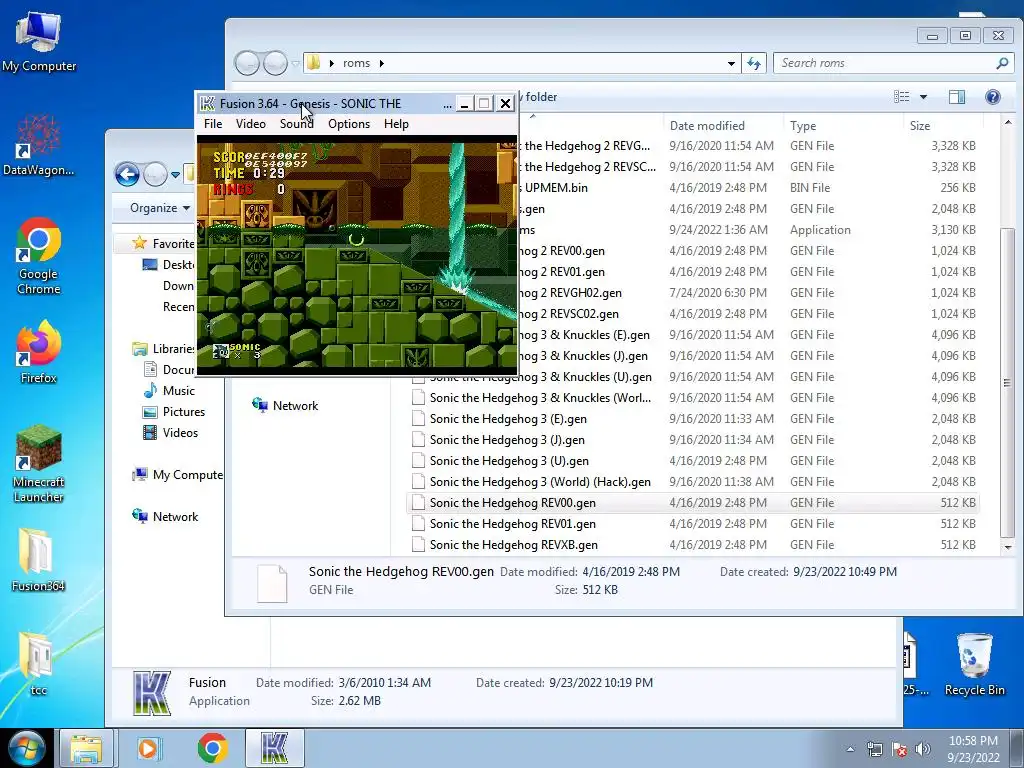The width and height of the screenshot is (1024, 768).
Task: Open the File menu in Fusion
Action: (x=213, y=124)
